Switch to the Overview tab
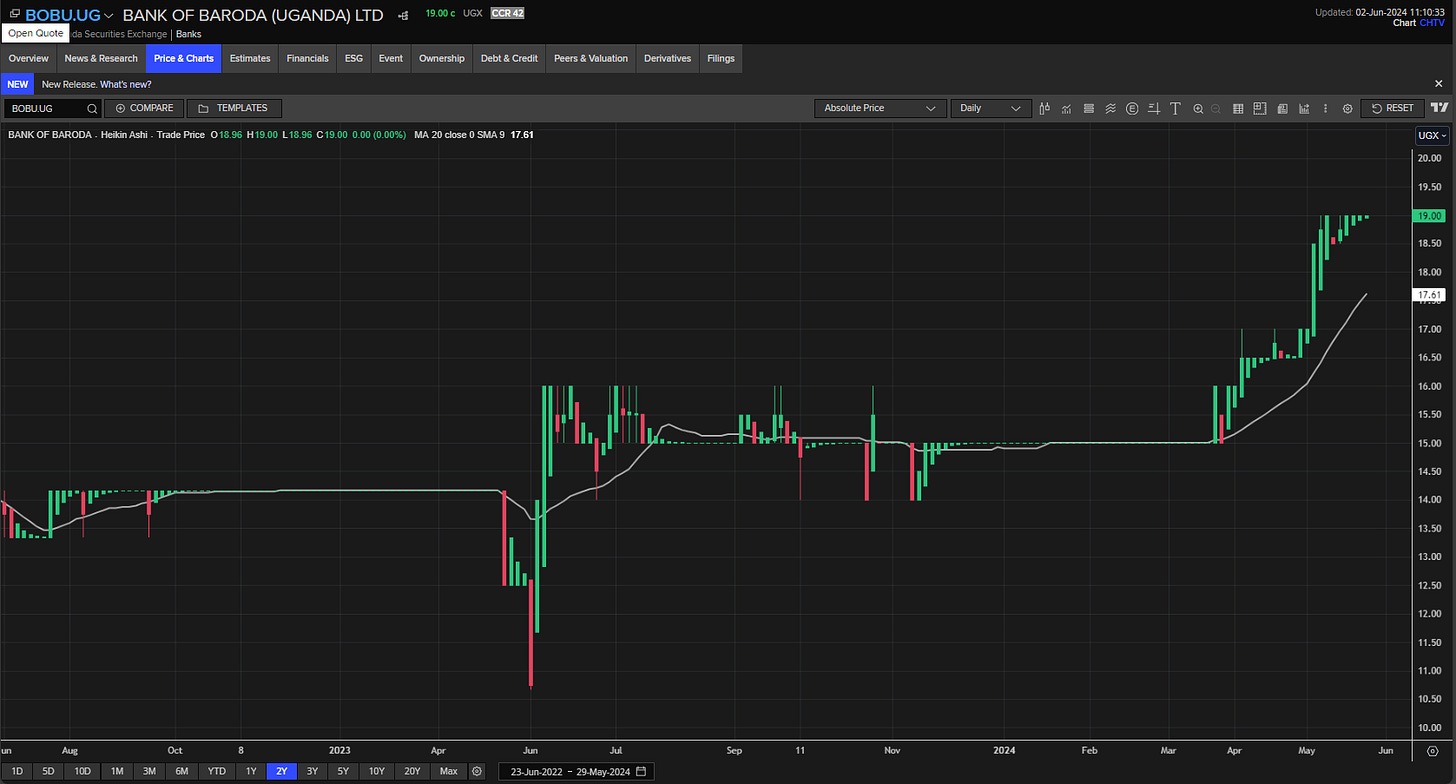The image size is (1456, 784). click(28, 58)
